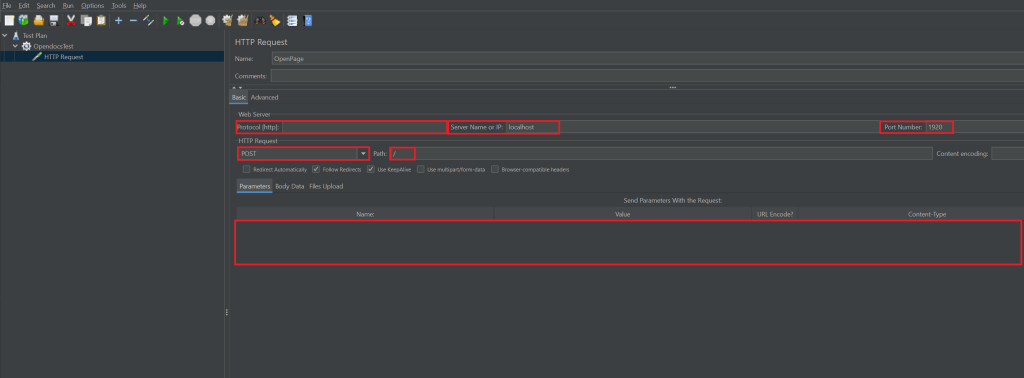Click the Stop test octagon icon

point(195,21)
